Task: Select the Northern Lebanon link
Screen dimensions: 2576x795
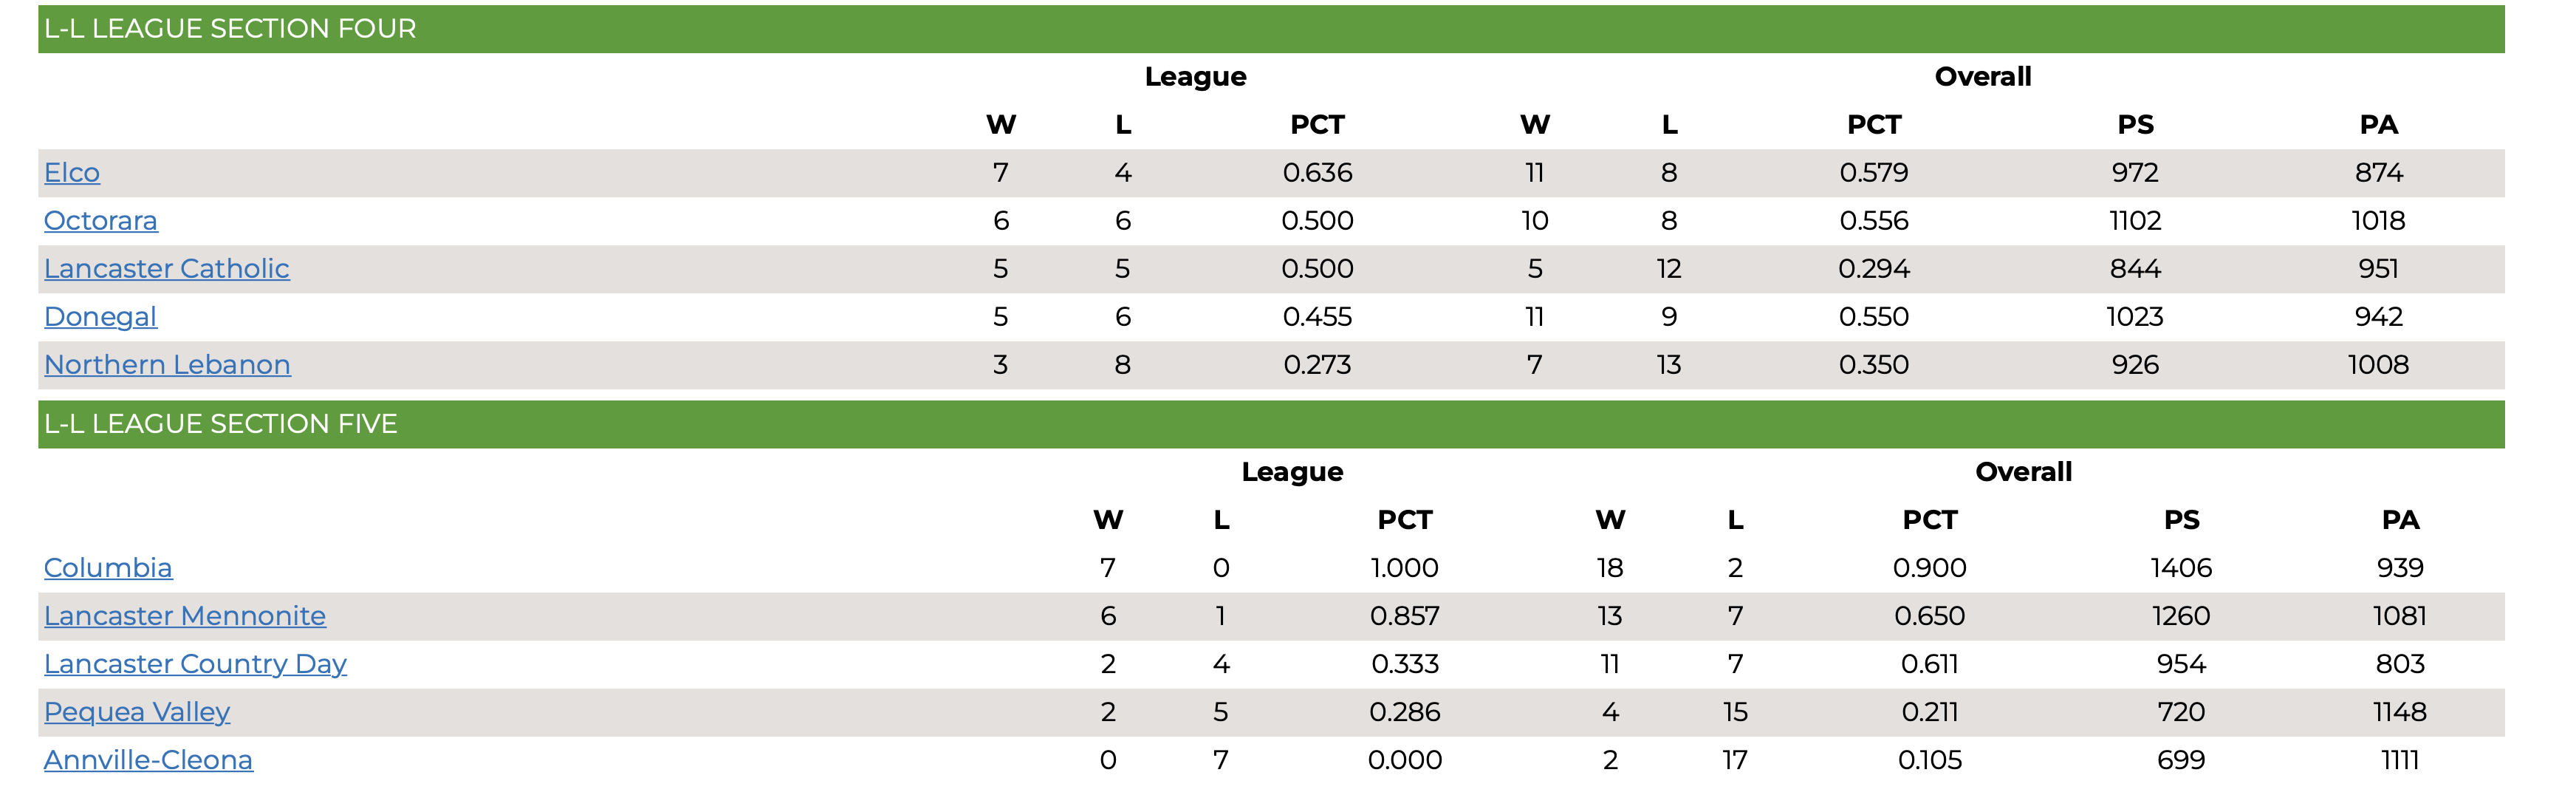Action: pos(167,365)
